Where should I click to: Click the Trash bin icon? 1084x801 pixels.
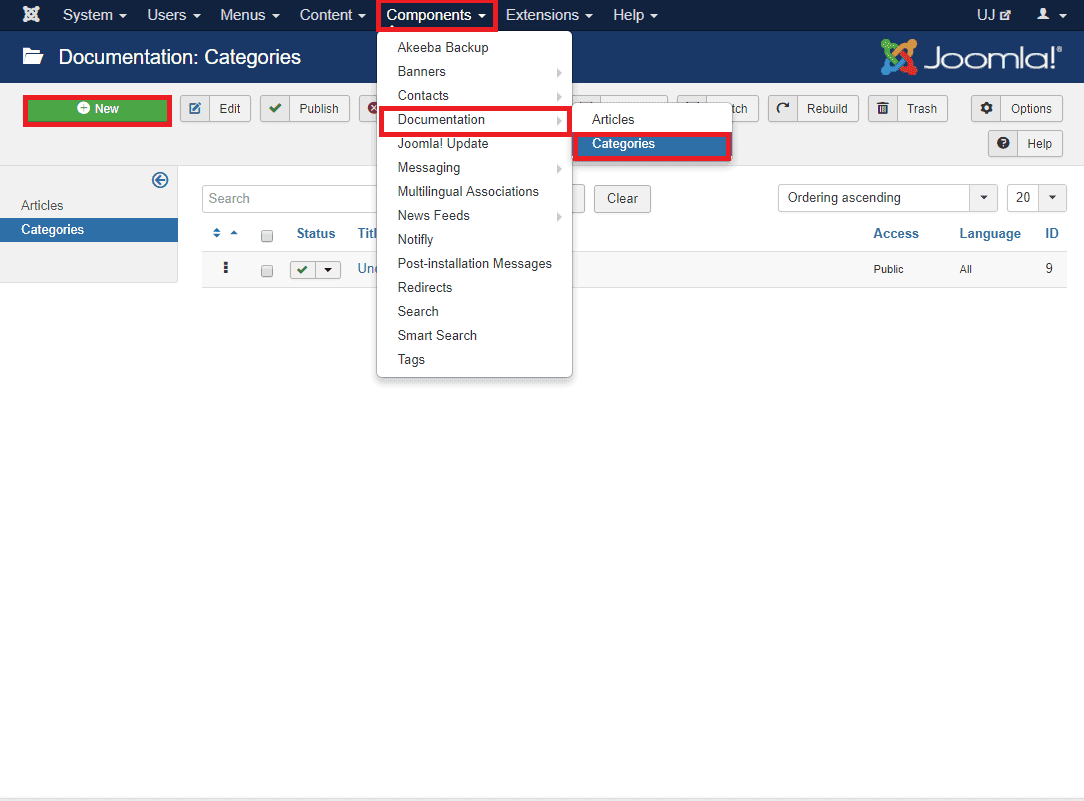(x=883, y=109)
